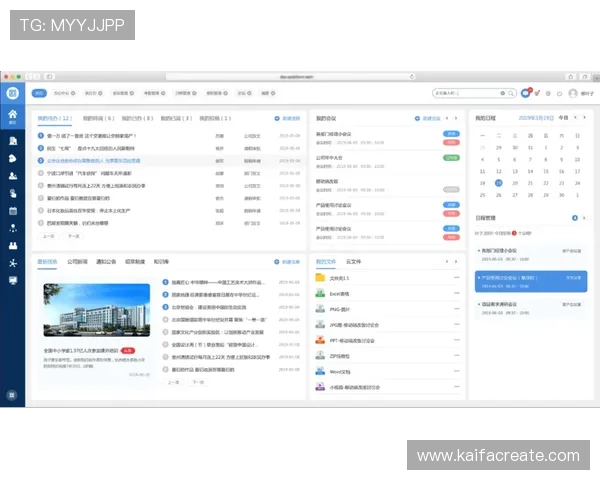Select radio circle for 日本化妆品 task row
The width and height of the screenshot is (600, 480).
click(41, 210)
